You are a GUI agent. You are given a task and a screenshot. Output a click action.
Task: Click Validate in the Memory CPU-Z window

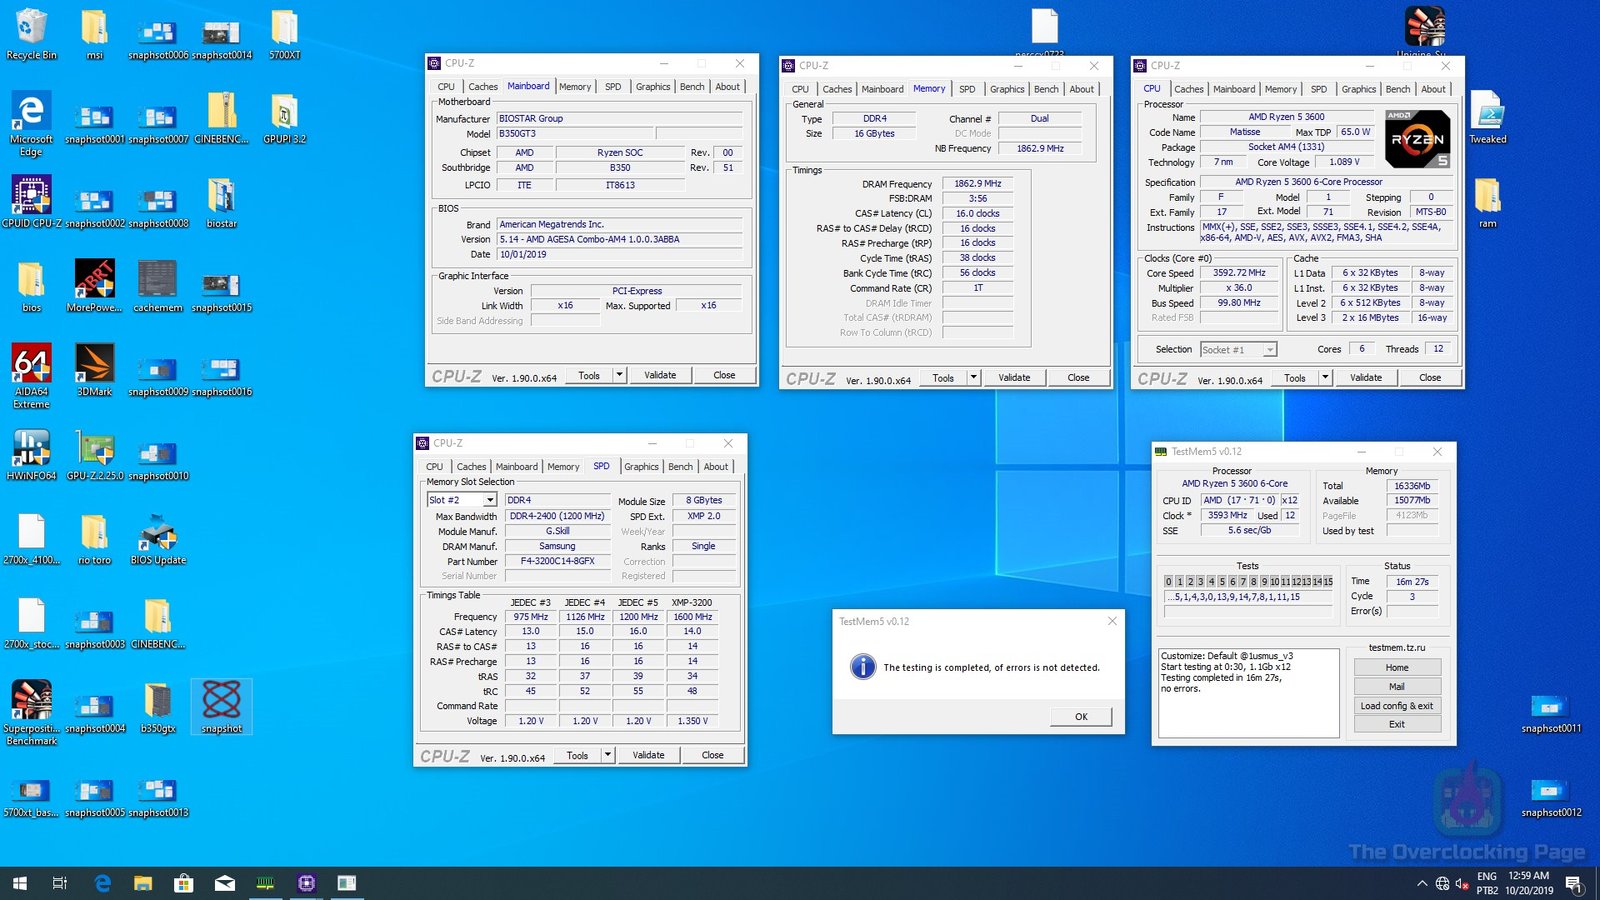1013,378
